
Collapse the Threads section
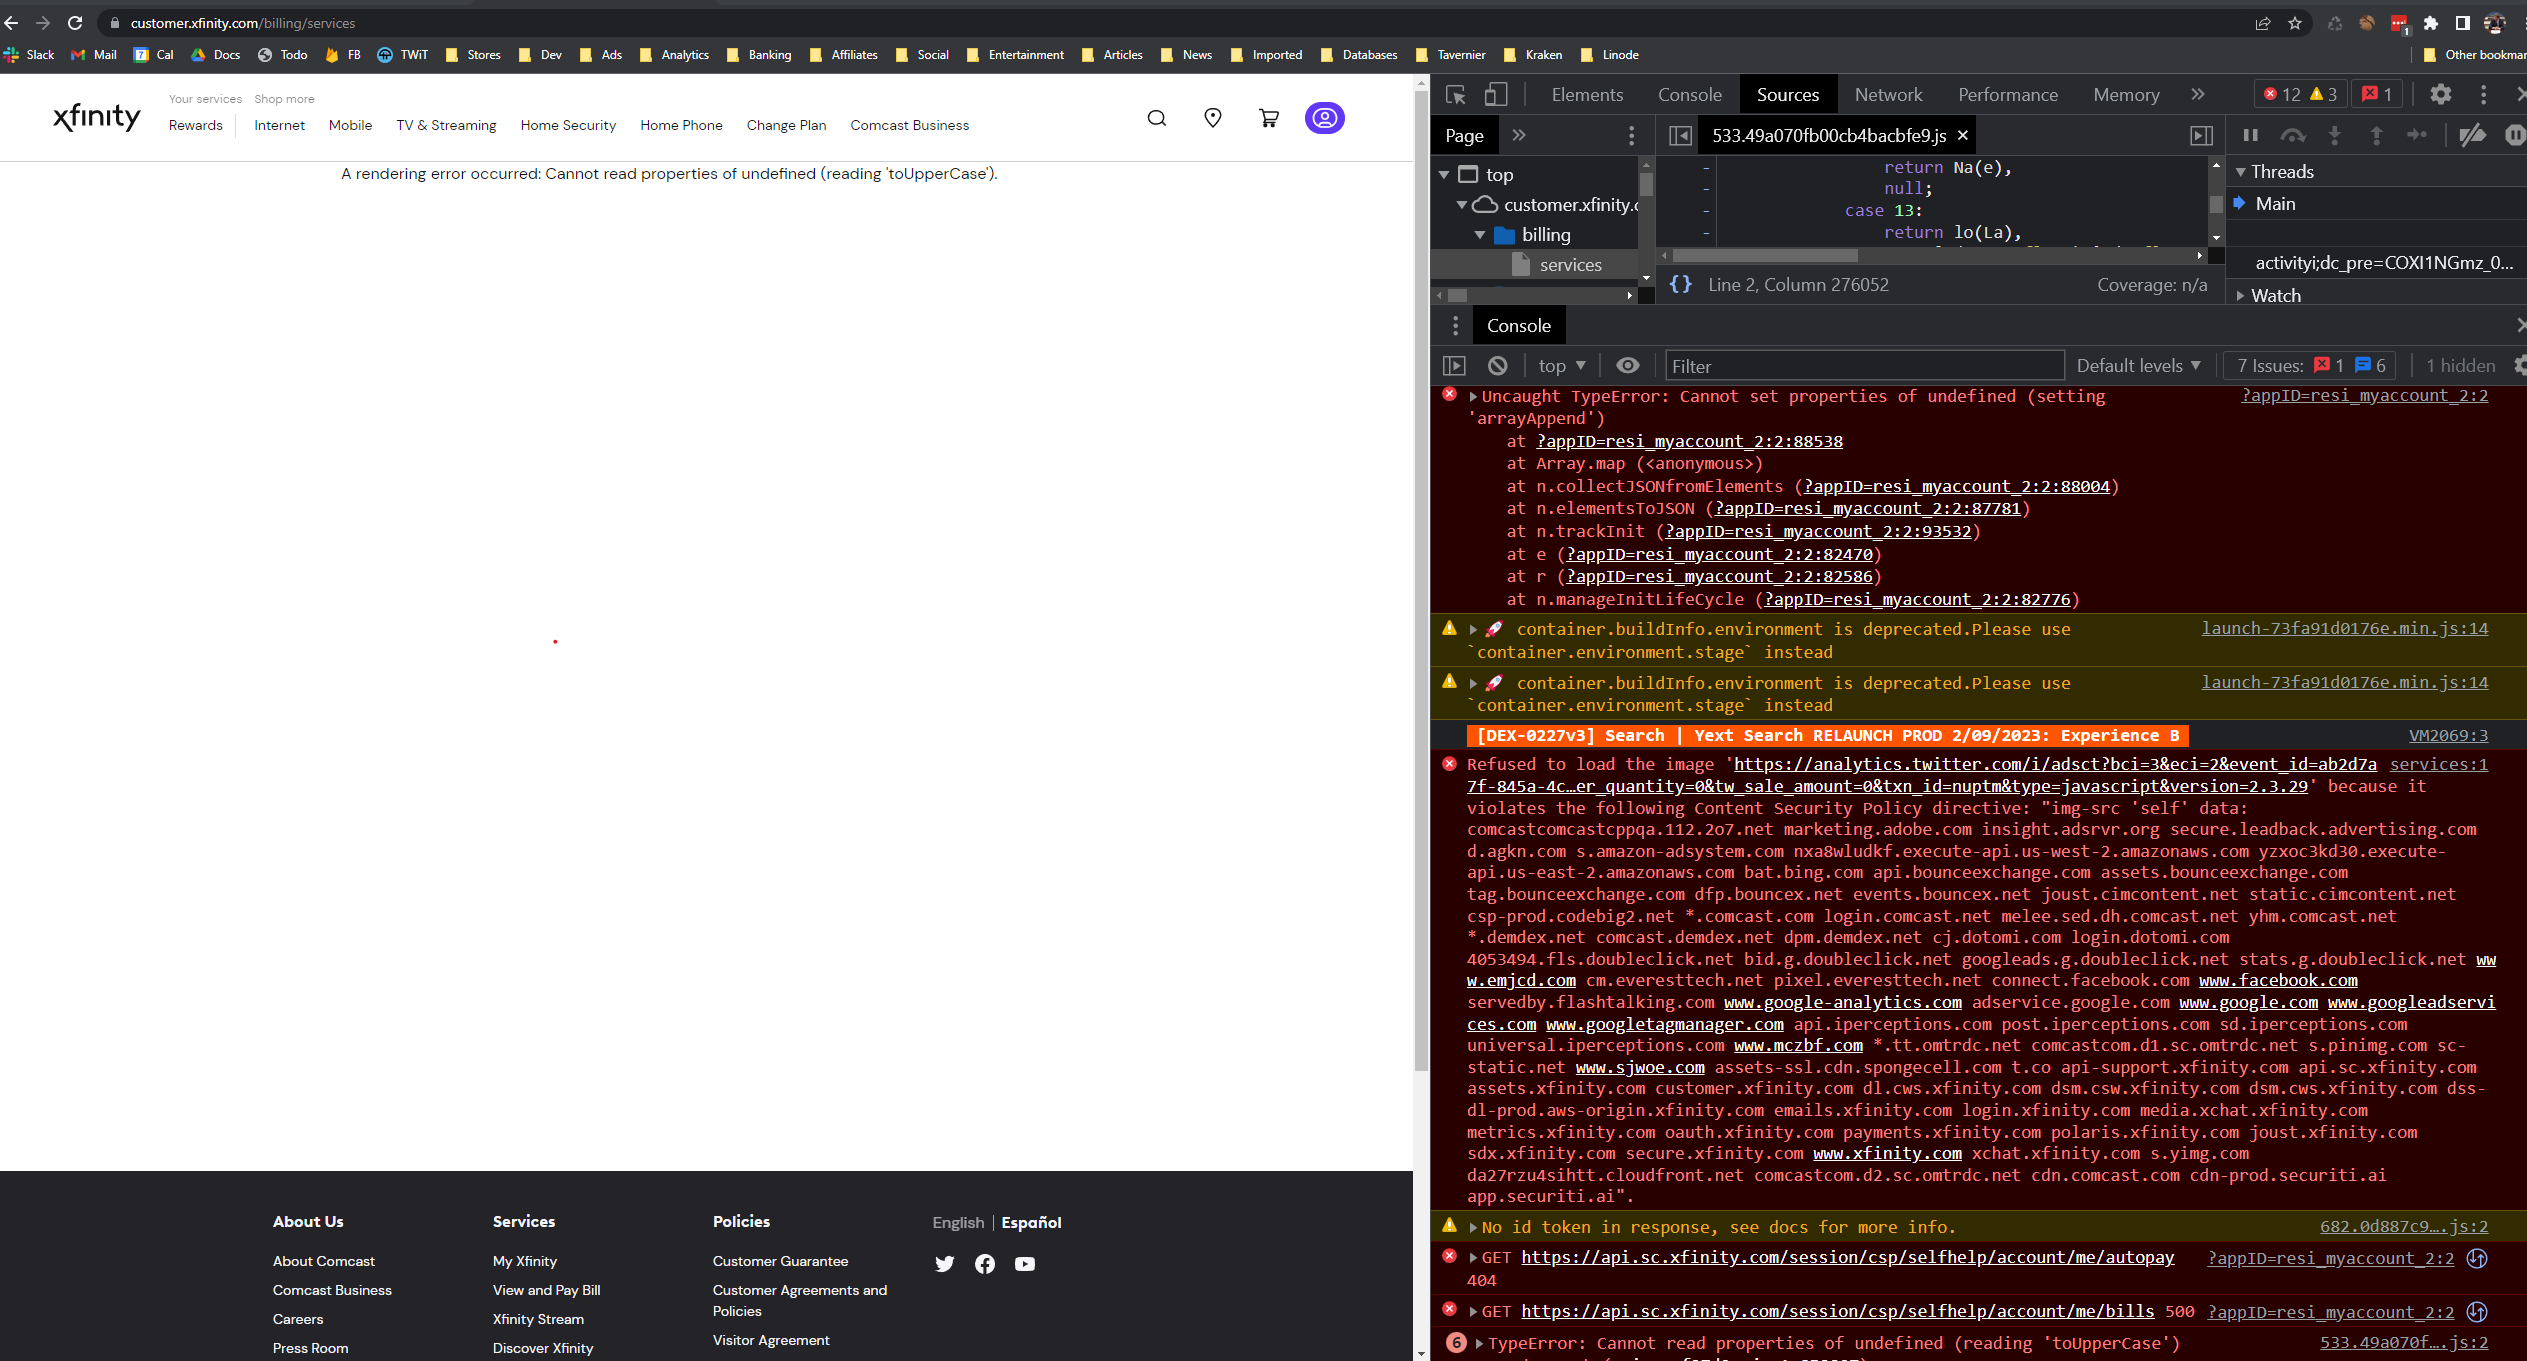point(2241,171)
